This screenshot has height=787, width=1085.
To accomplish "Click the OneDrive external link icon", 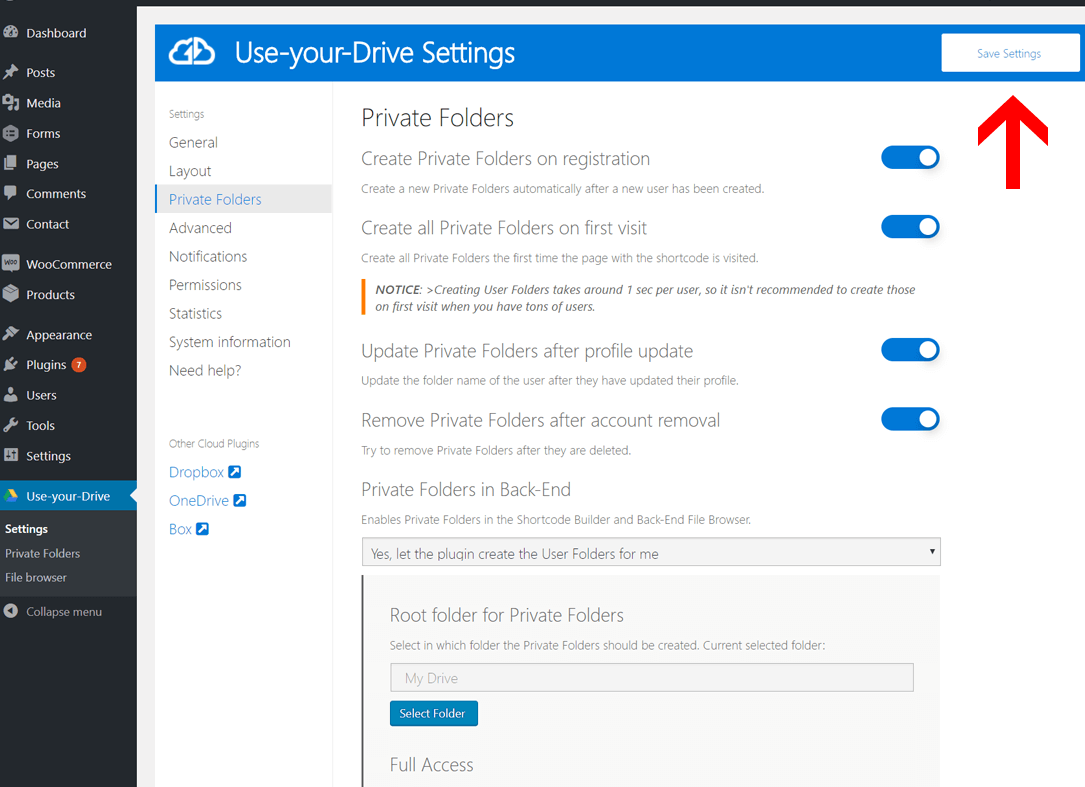I will 239,500.
